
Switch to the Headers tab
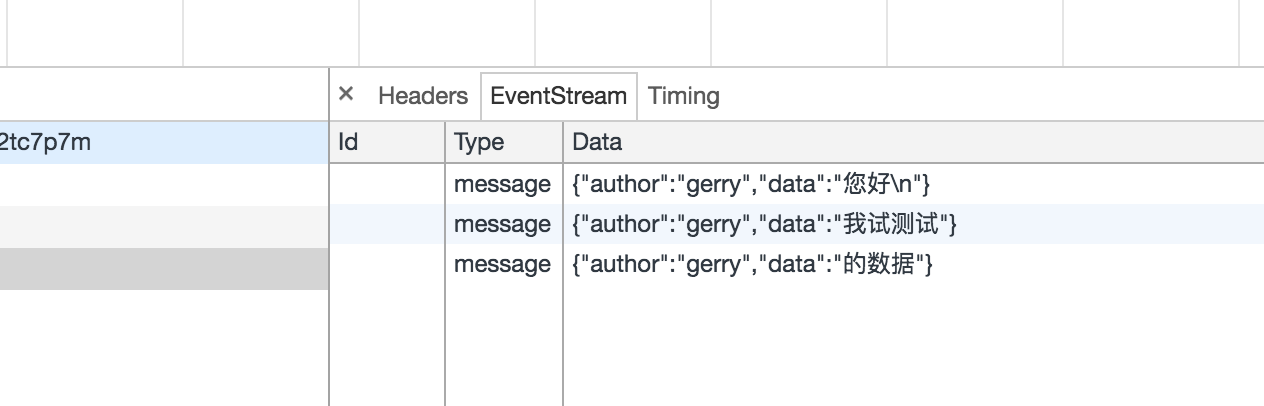click(x=422, y=96)
